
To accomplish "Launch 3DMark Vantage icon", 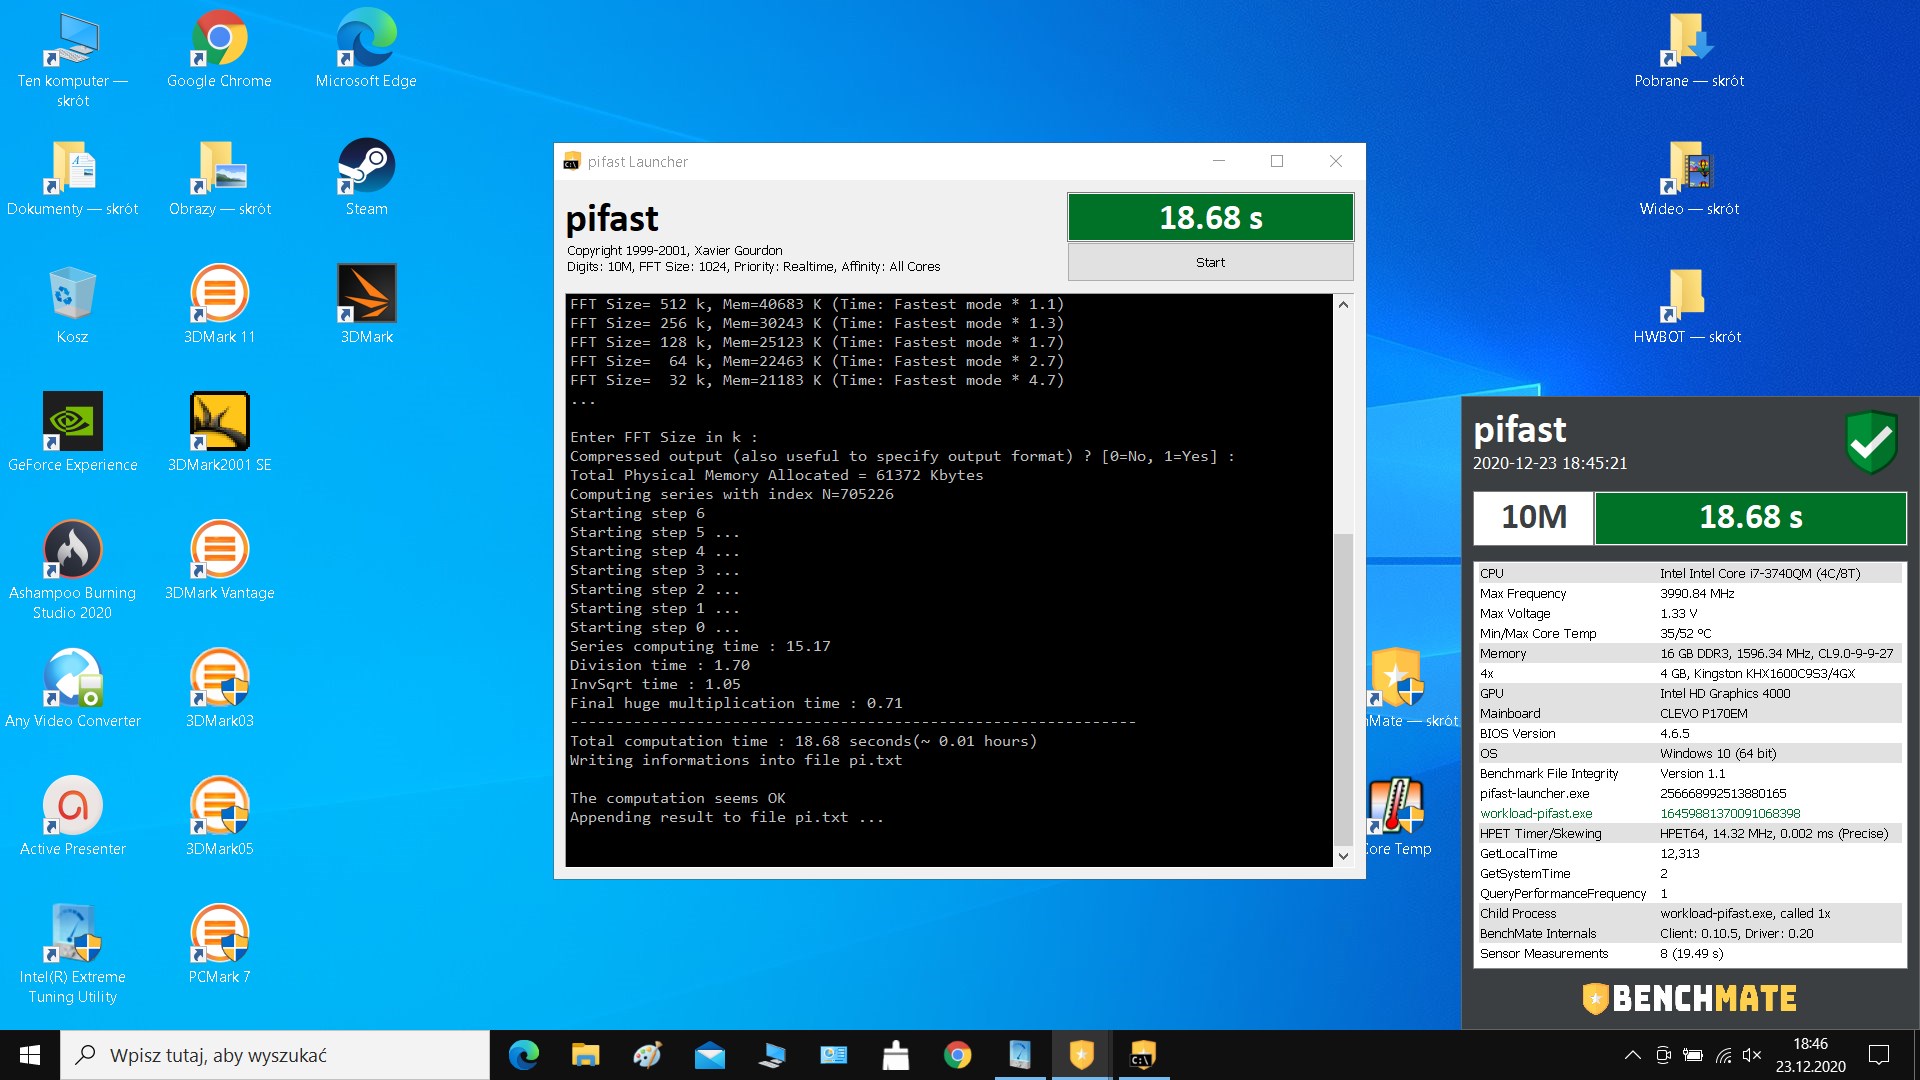I will pyautogui.click(x=219, y=562).
